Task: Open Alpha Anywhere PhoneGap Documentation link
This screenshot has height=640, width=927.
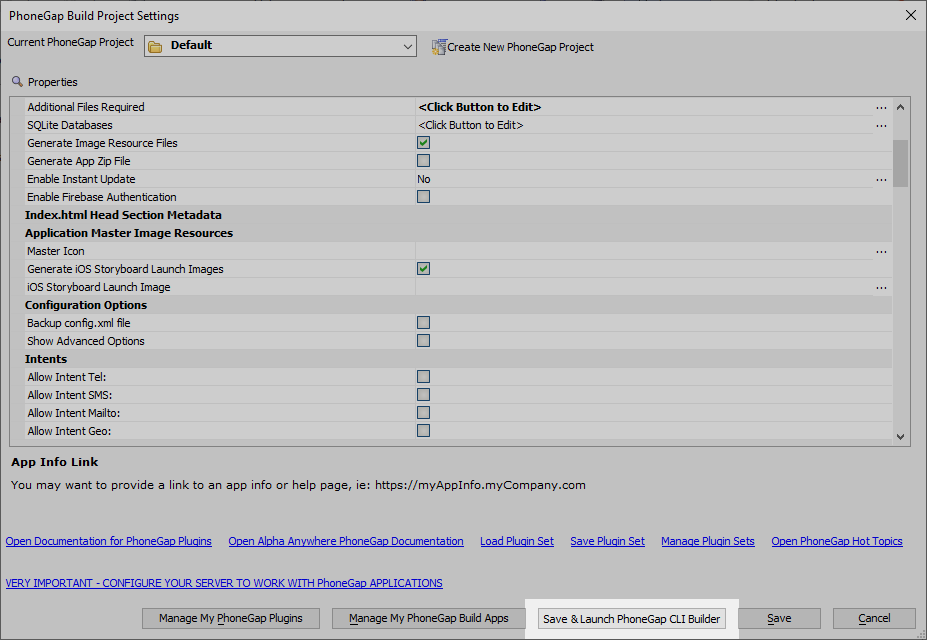Action: coord(346,541)
